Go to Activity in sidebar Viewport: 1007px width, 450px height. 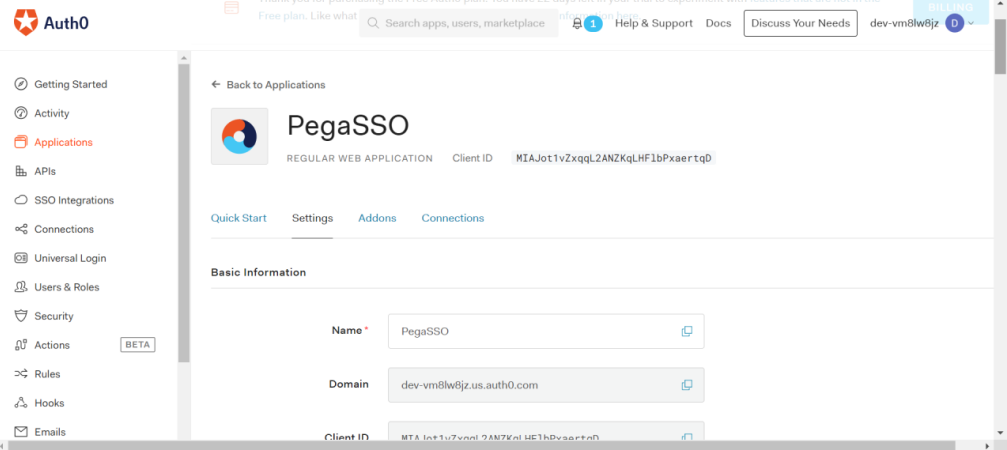(51, 113)
